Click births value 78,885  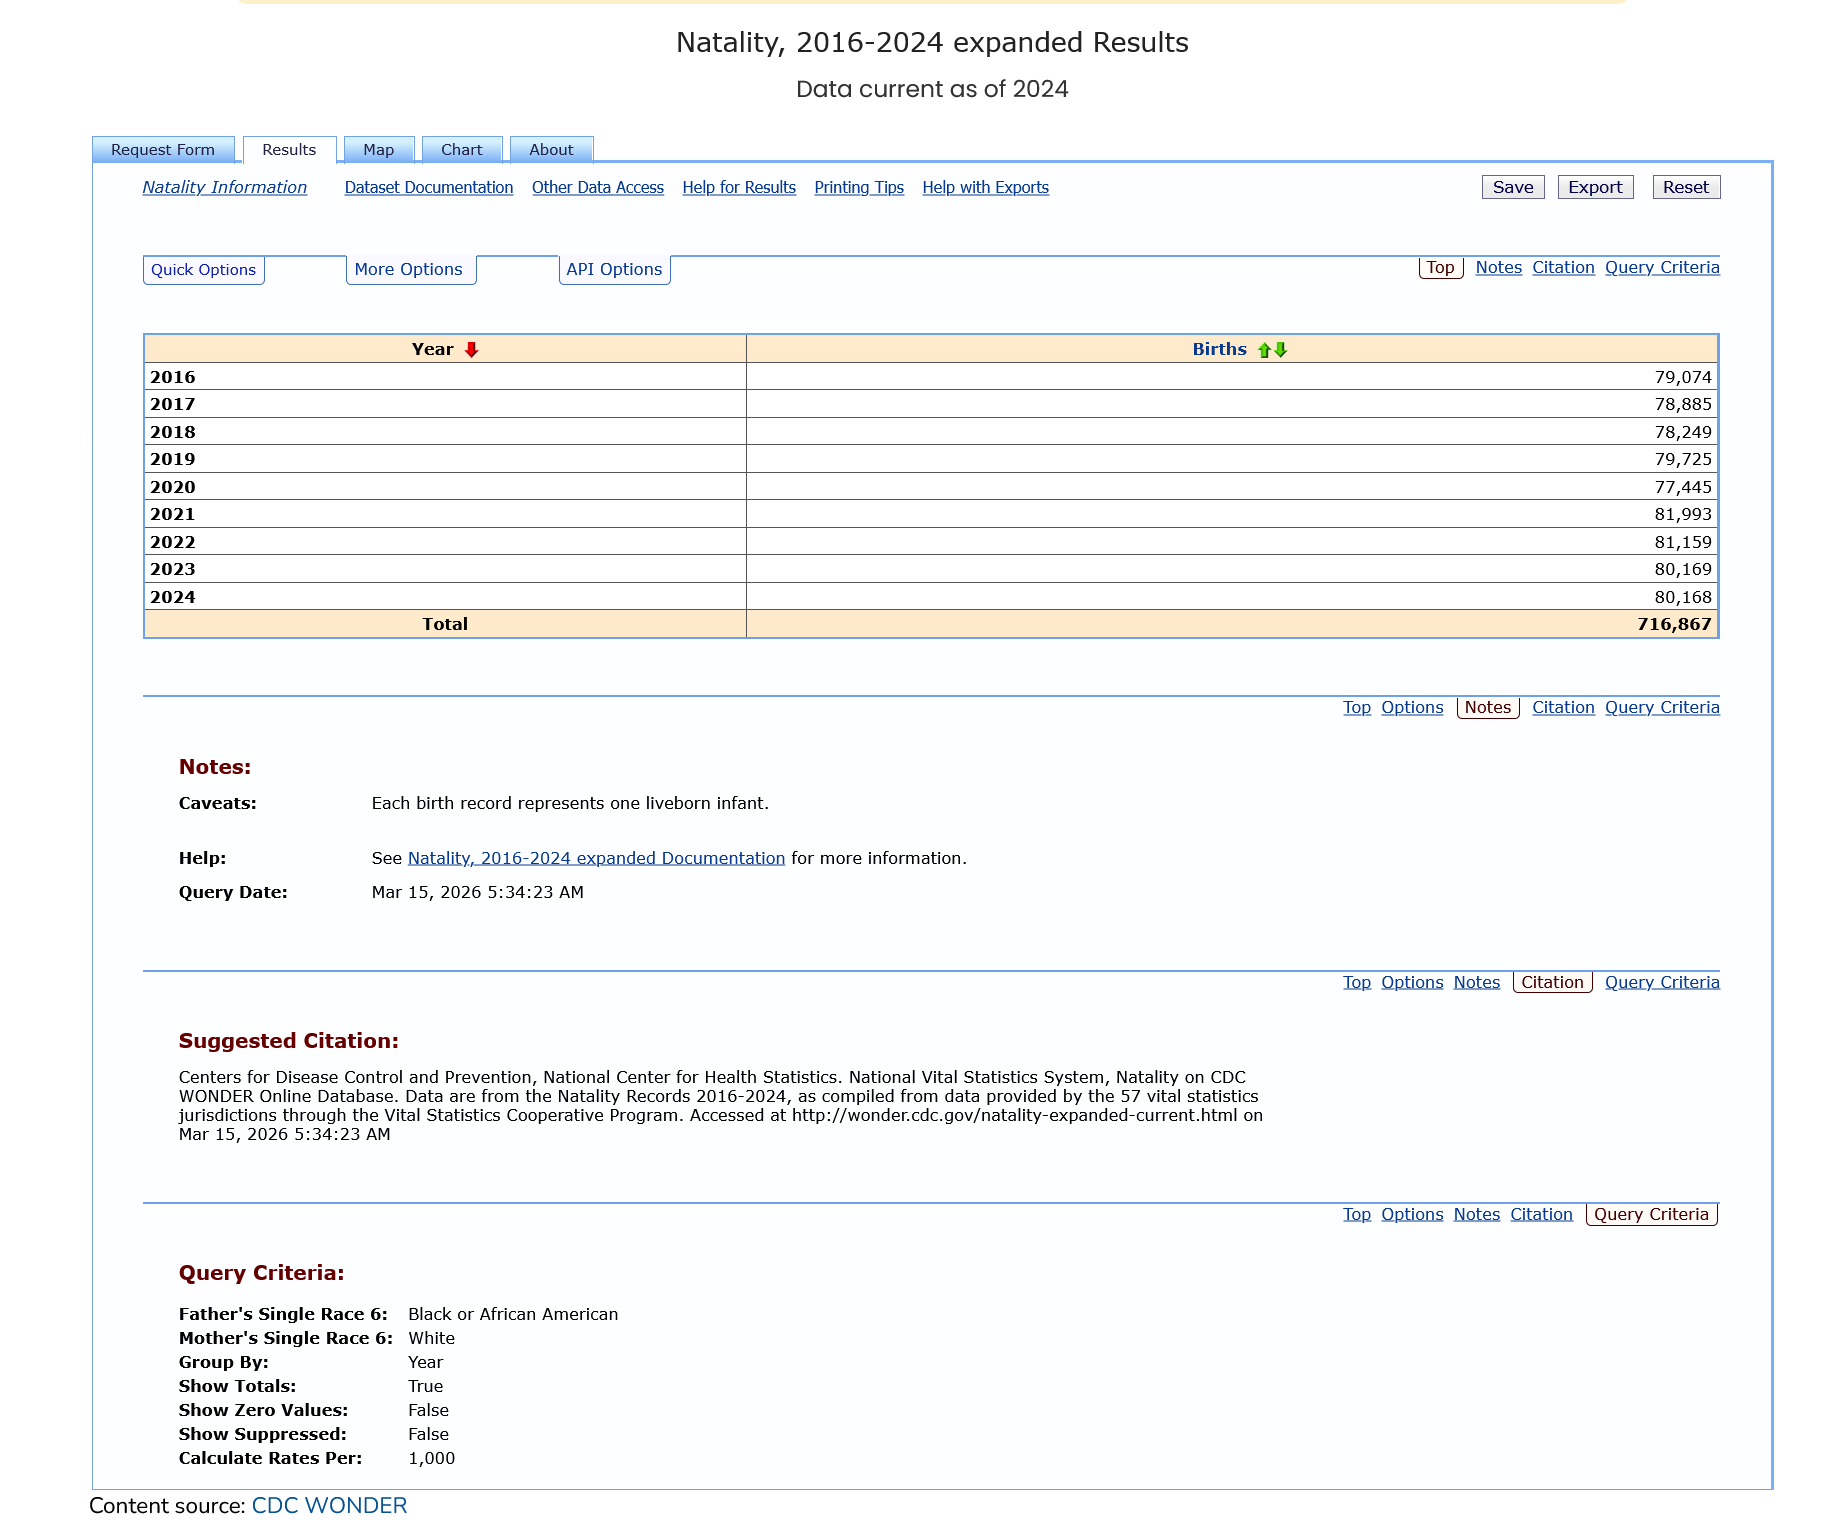1683,404
